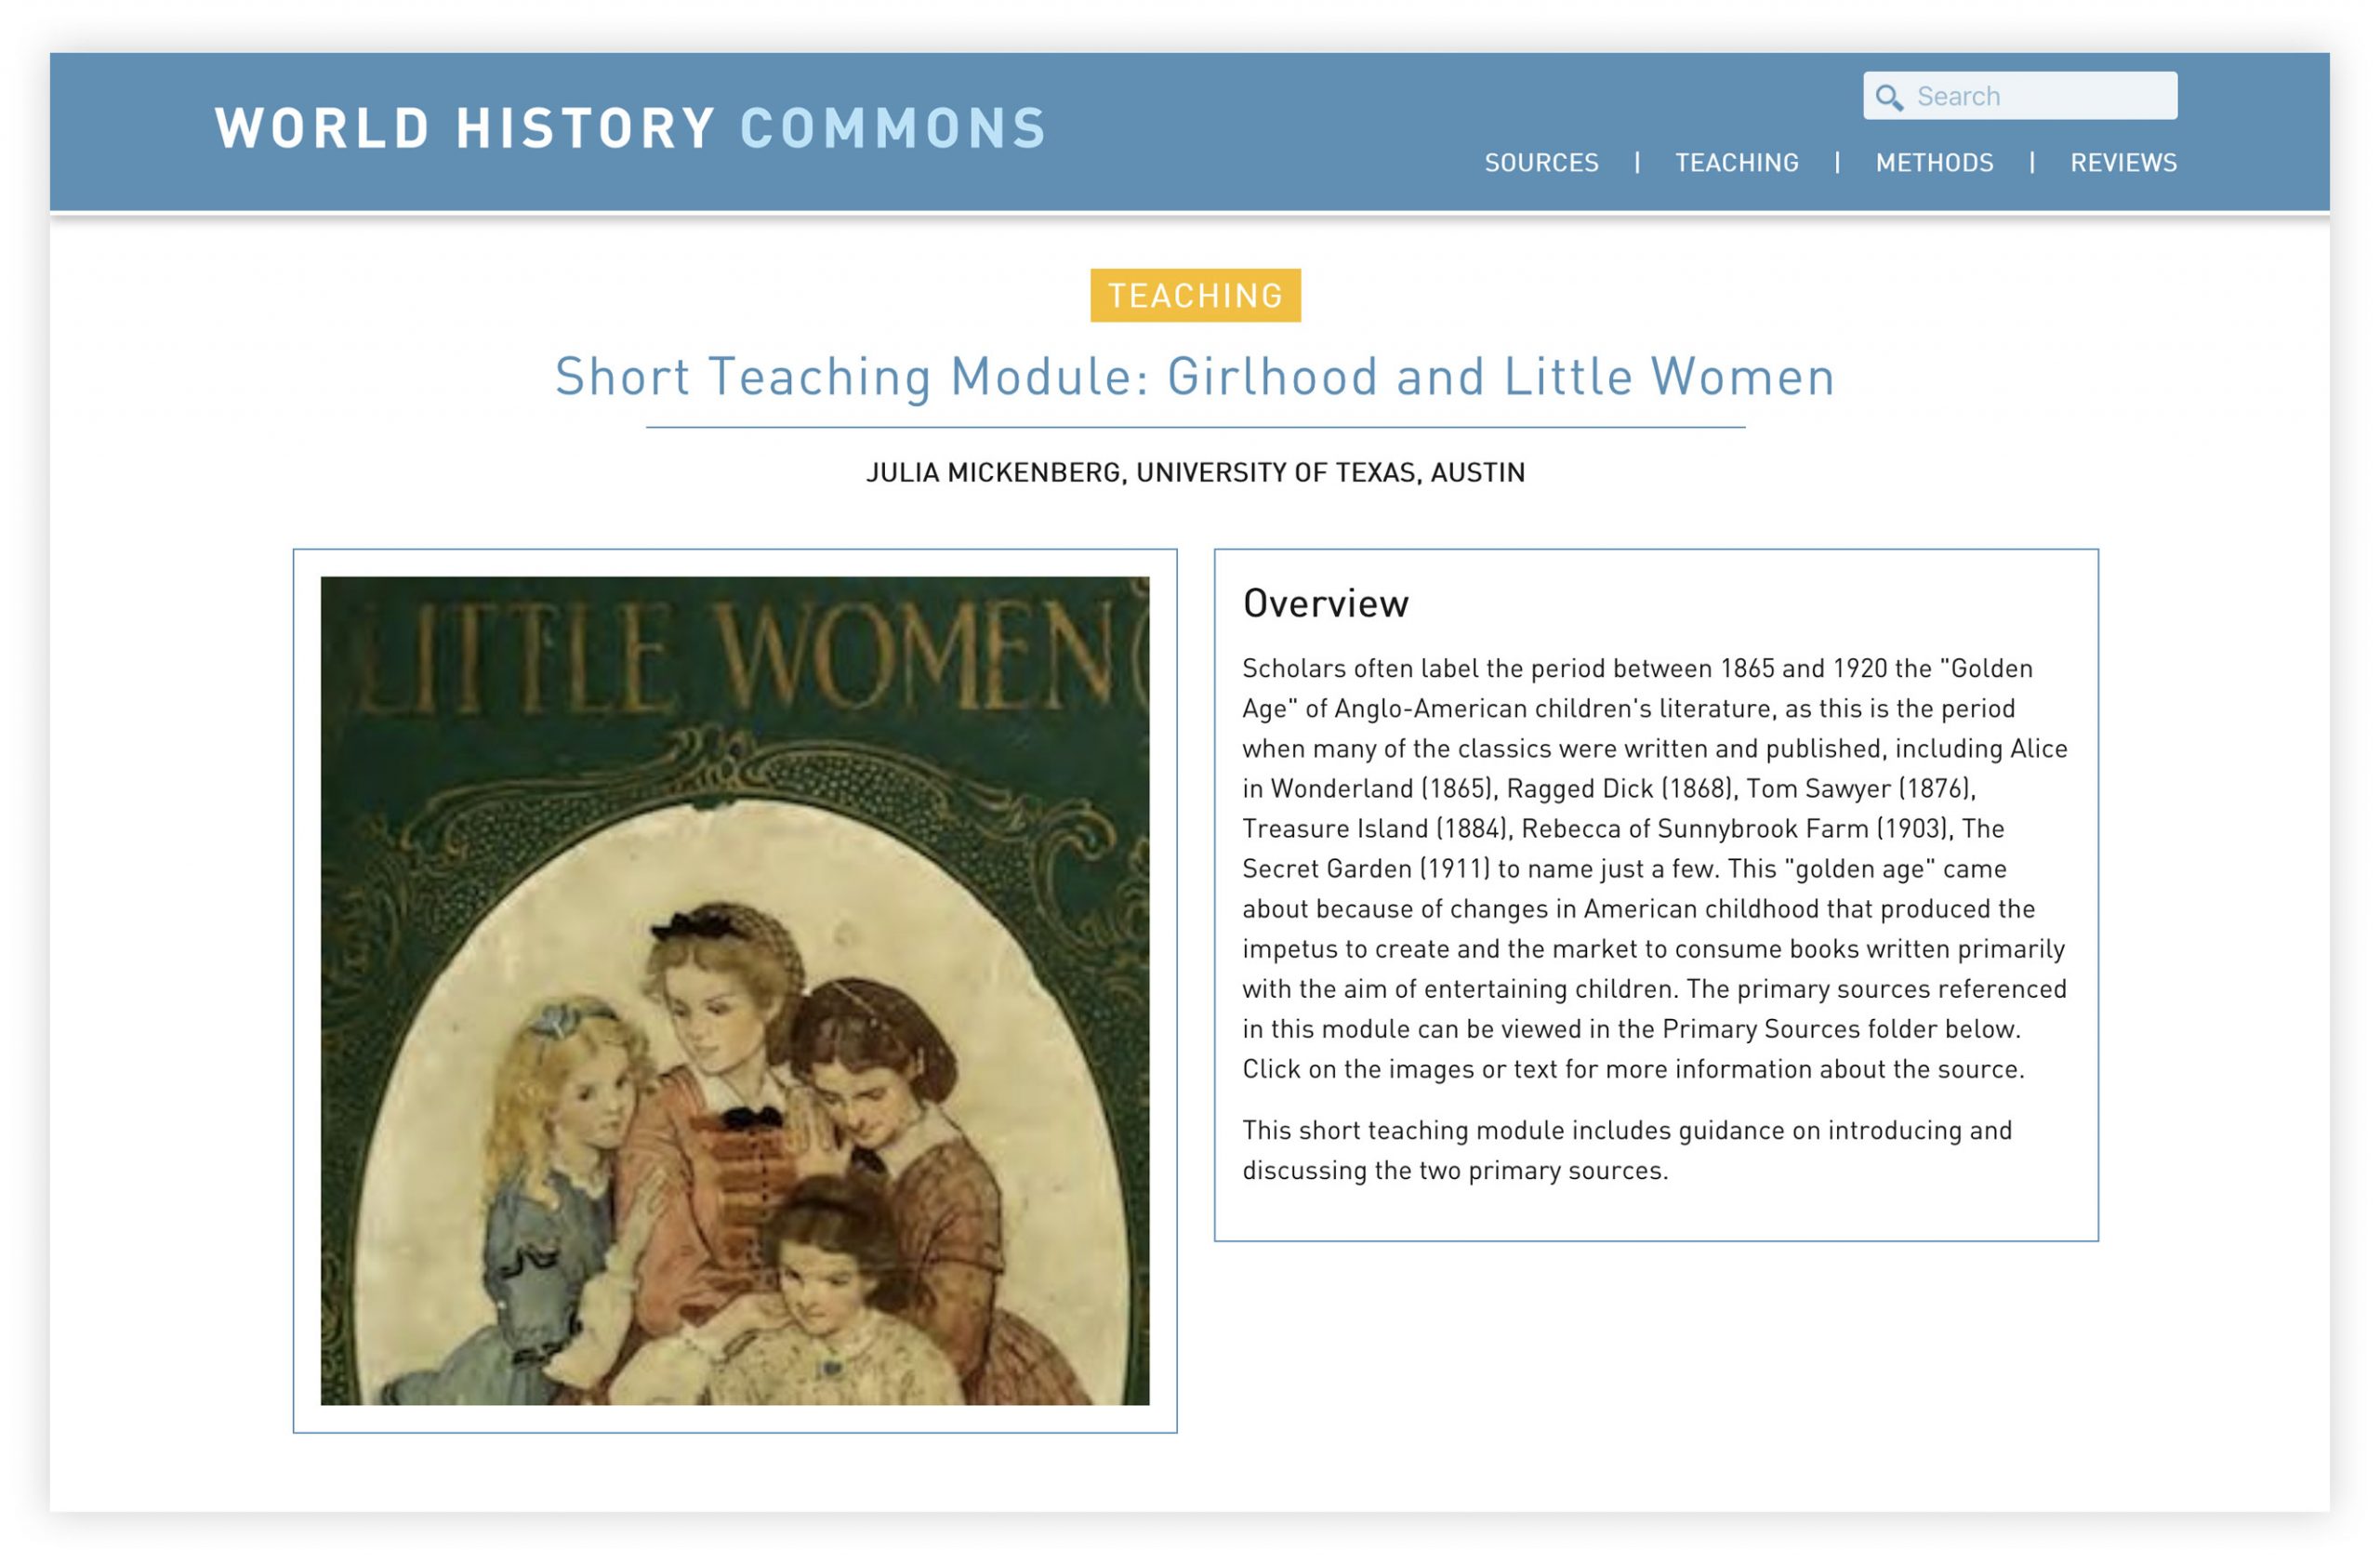2380x1563 pixels.
Task: Go to the METHODS section
Action: point(1934,163)
